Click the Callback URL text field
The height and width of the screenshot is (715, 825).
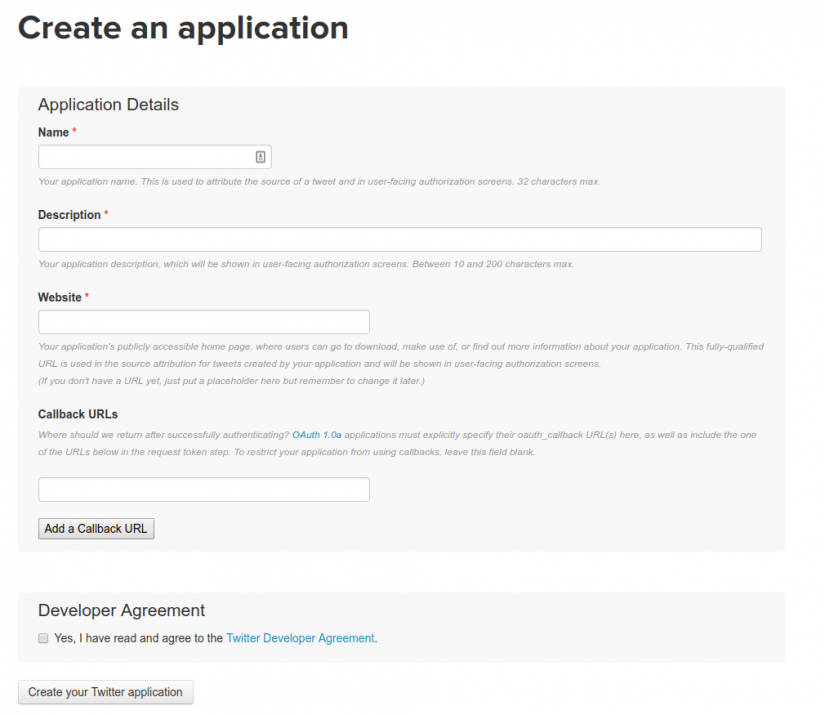(203, 489)
